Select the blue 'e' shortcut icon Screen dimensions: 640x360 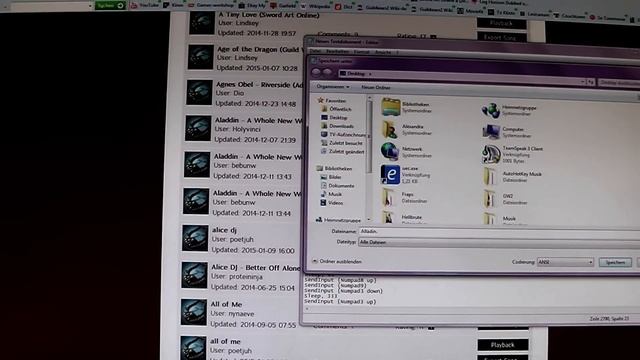click(x=390, y=175)
